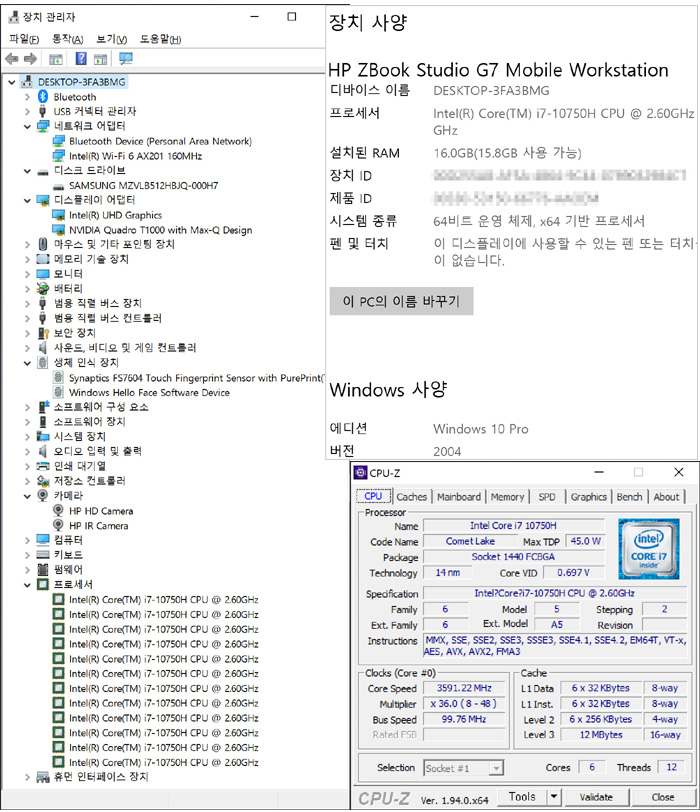Select the SAMSUNG MZVLB512HBJQ-000H7 disk icon

click(59, 186)
